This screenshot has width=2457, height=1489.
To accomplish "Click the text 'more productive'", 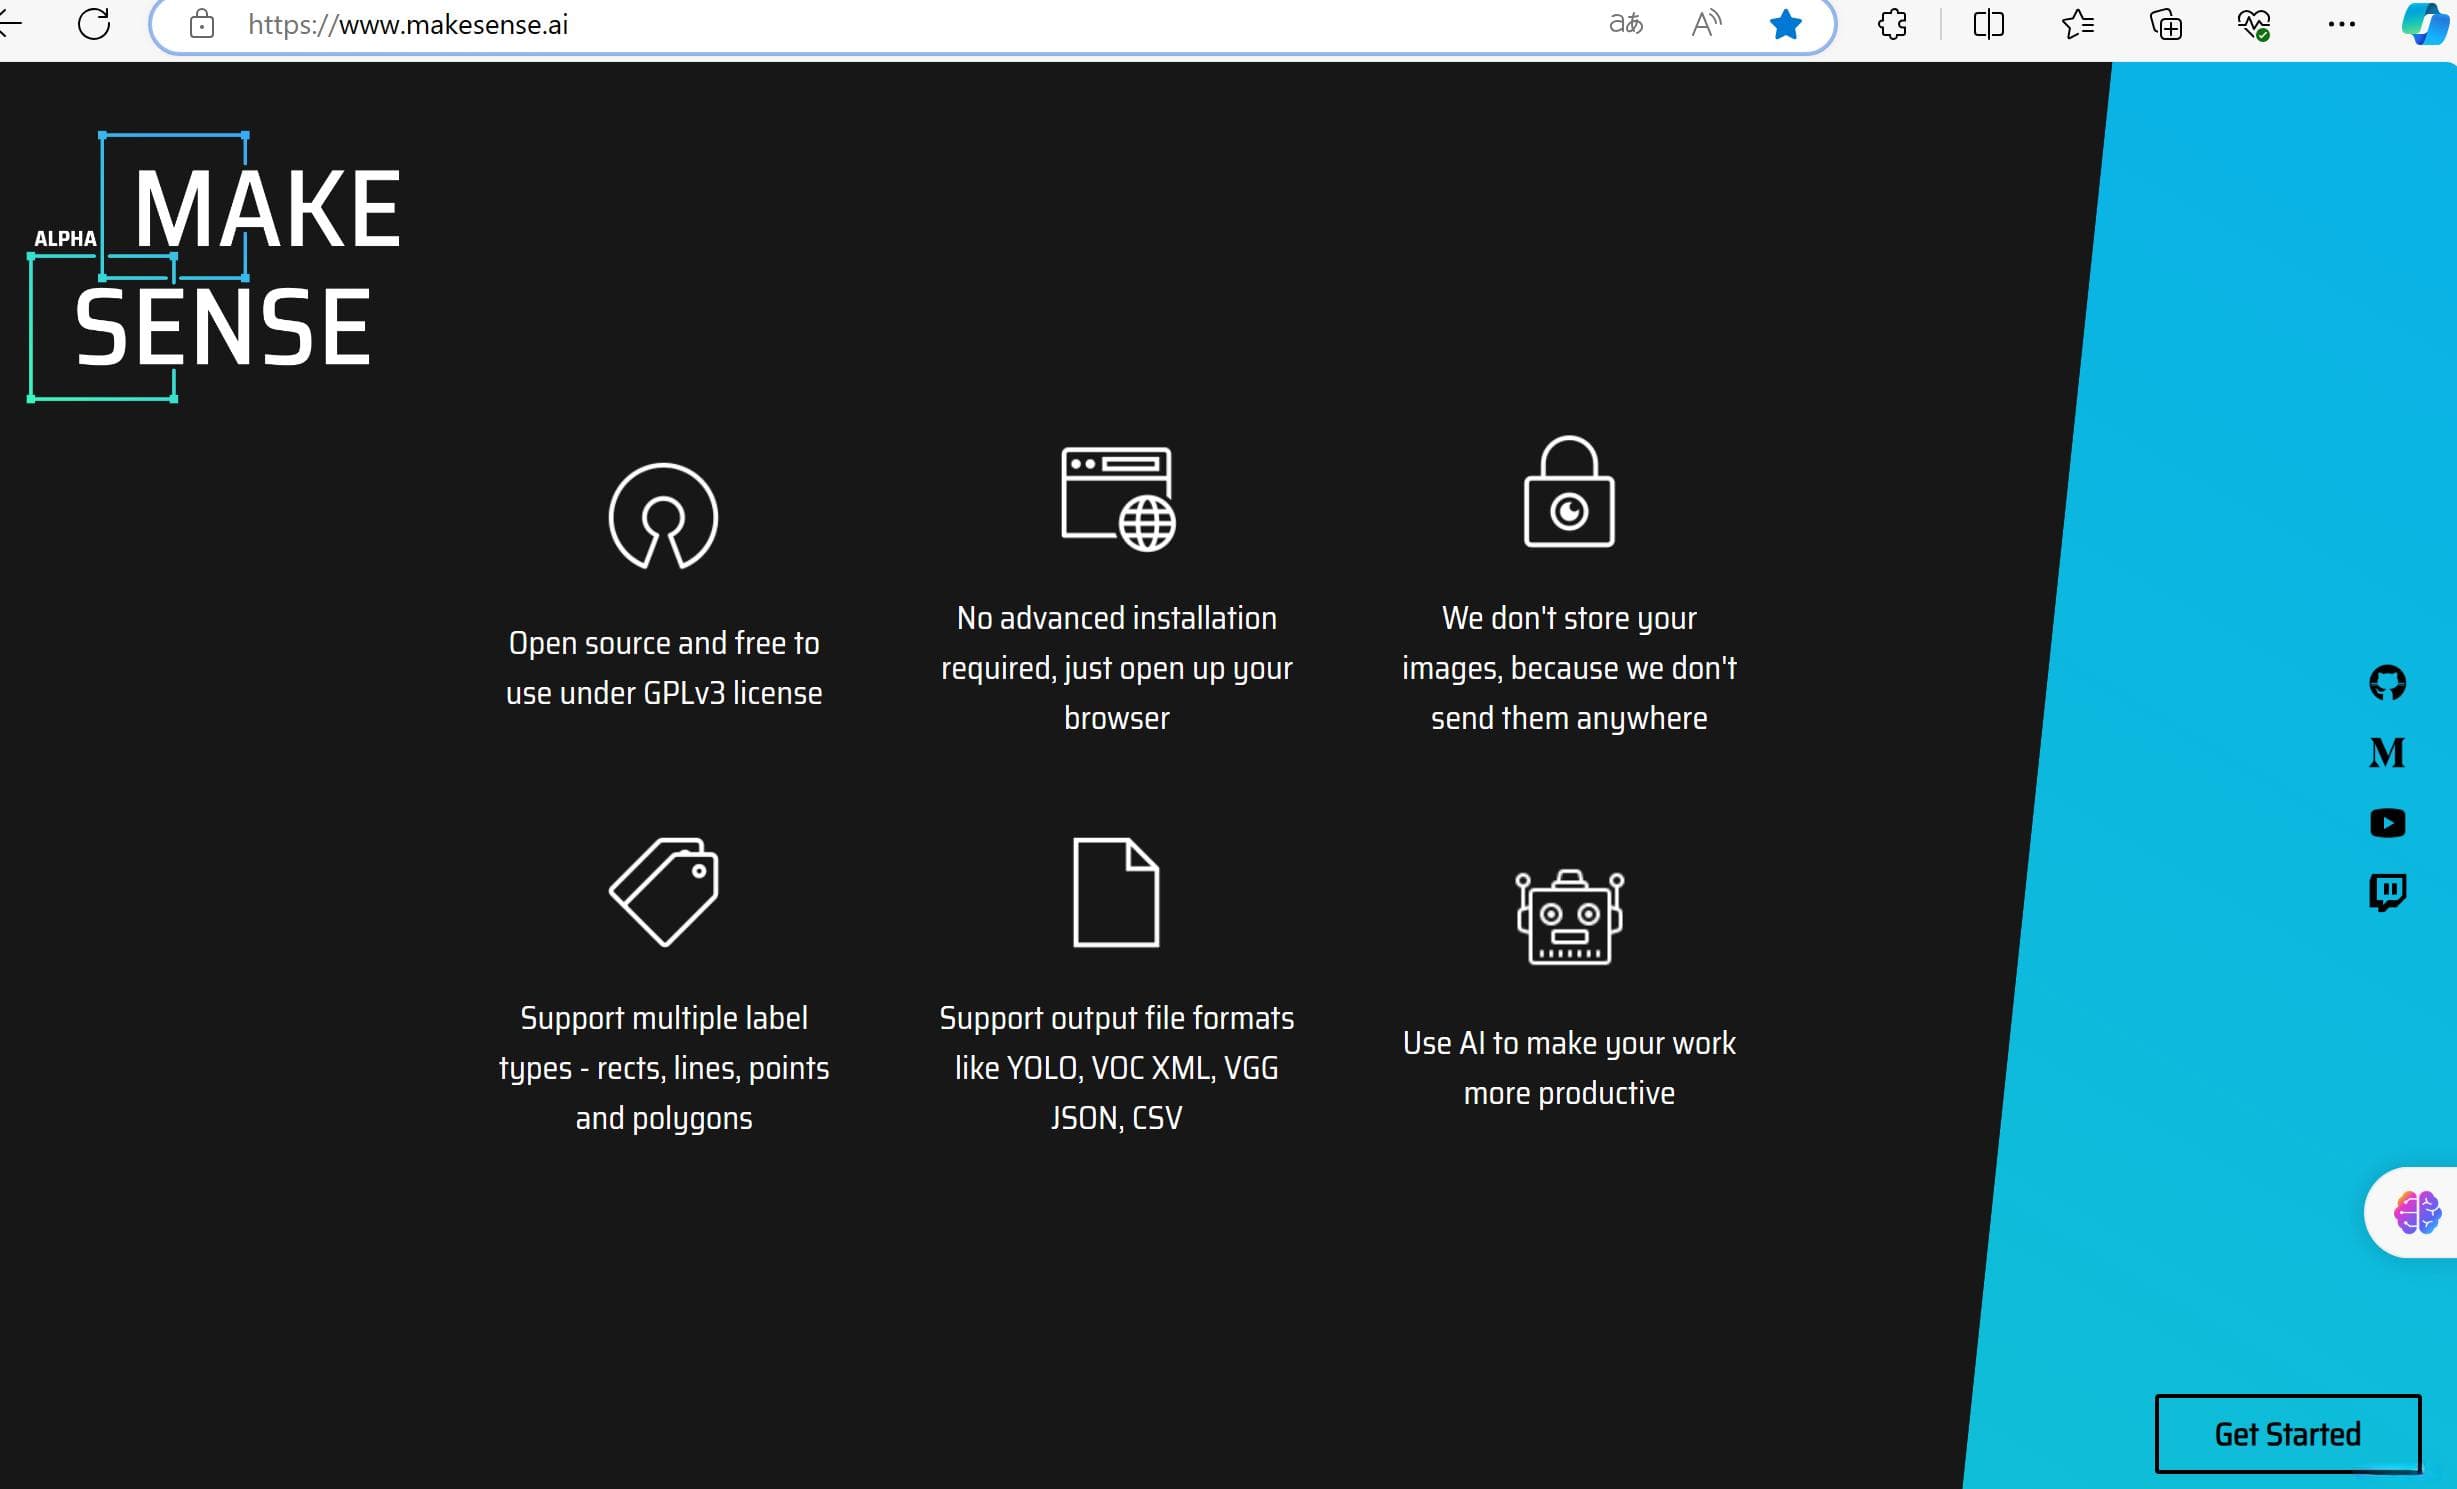I will click(x=1569, y=1092).
